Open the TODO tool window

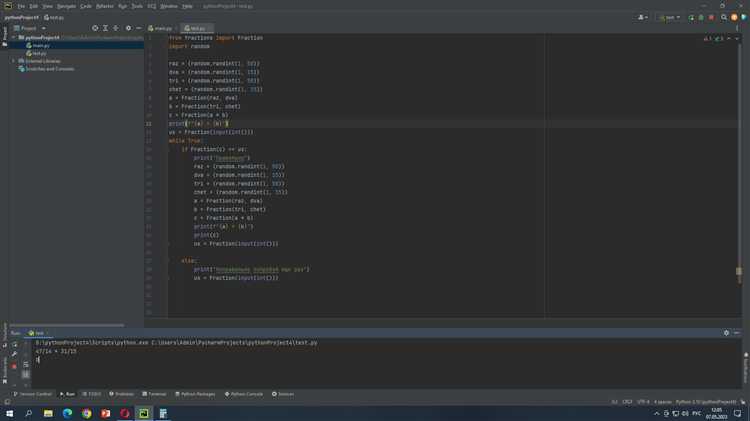[92, 394]
